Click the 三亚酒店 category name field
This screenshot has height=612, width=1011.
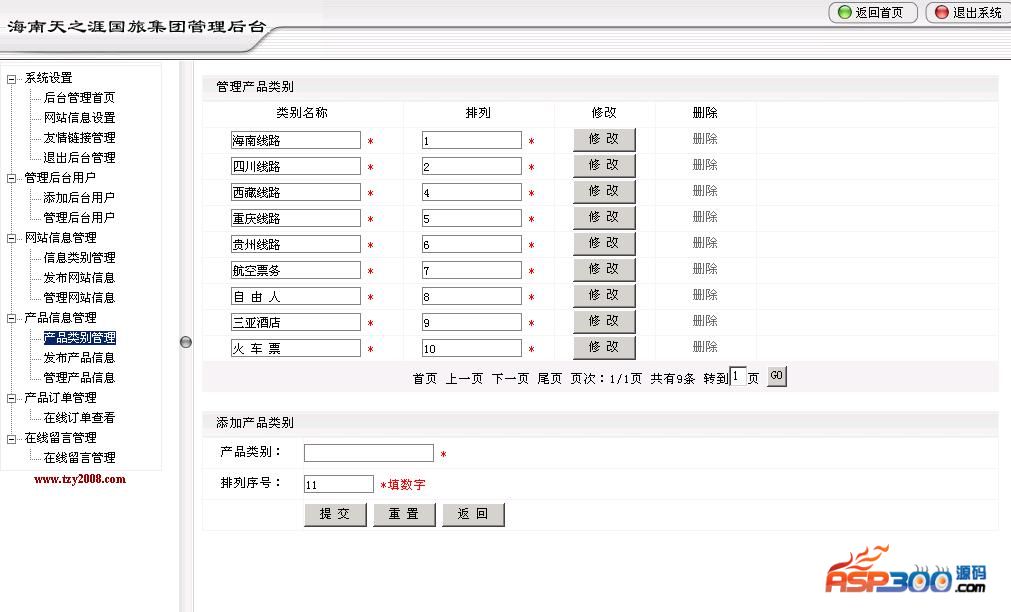[296, 322]
